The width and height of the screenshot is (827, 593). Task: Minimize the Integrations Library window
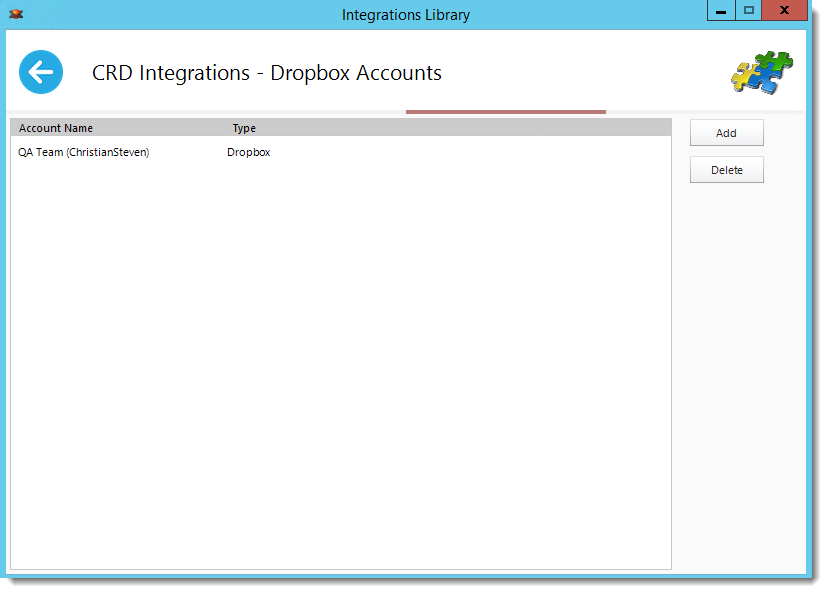pos(721,11)
